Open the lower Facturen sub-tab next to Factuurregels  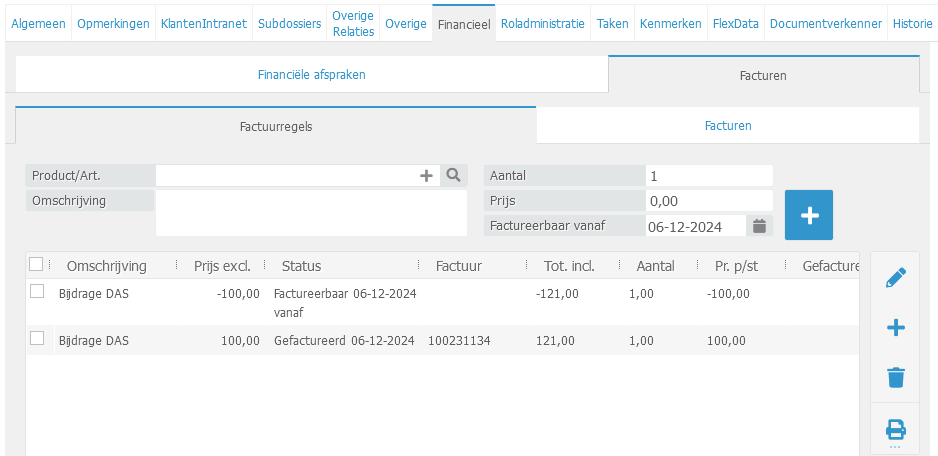728,126
